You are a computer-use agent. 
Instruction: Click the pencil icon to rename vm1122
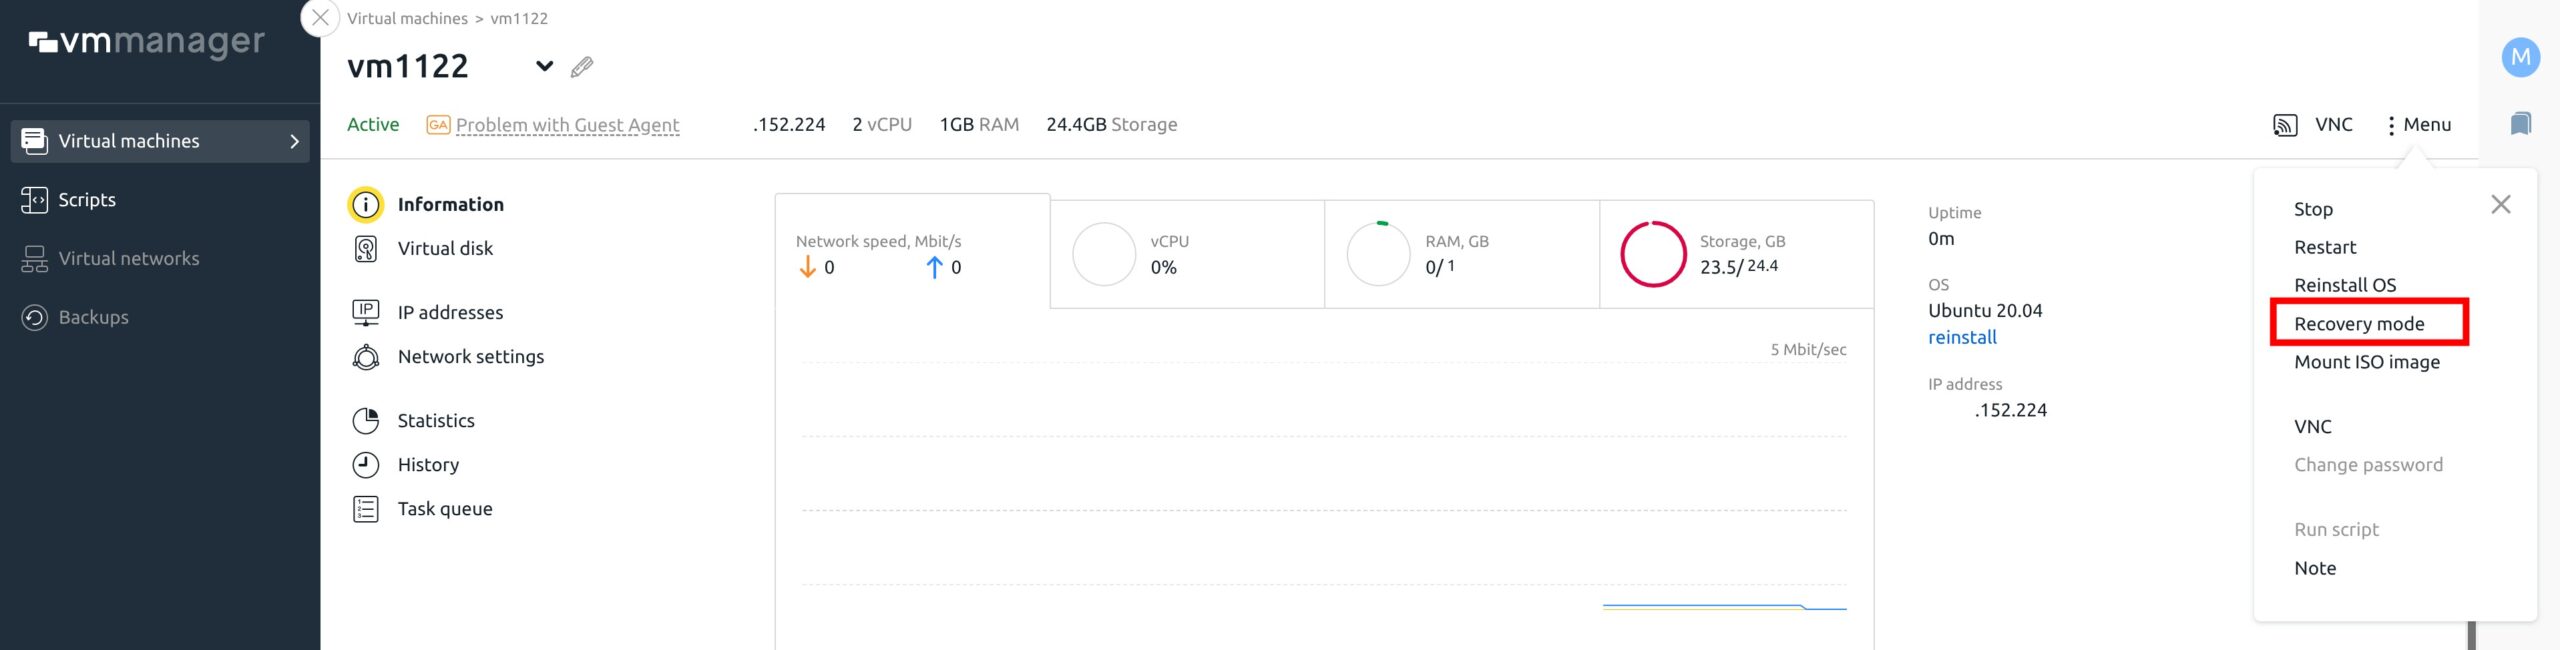click(582, 67)
